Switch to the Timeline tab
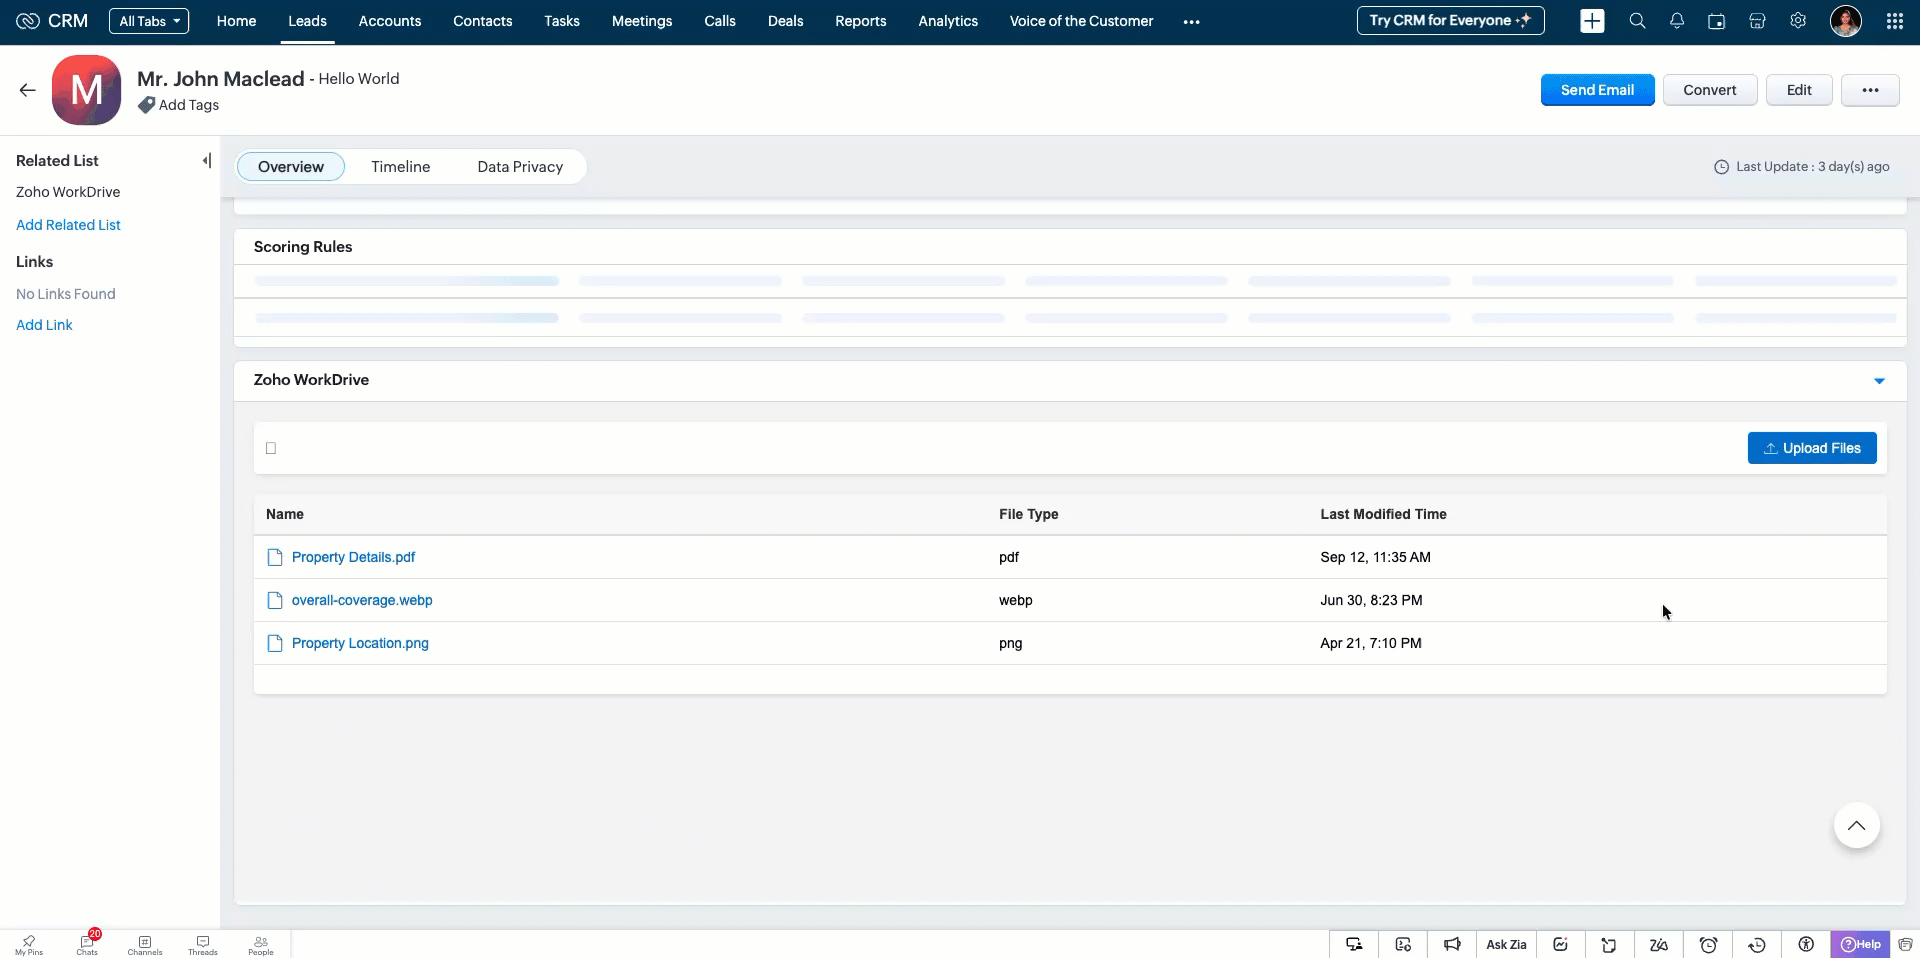 400,167
